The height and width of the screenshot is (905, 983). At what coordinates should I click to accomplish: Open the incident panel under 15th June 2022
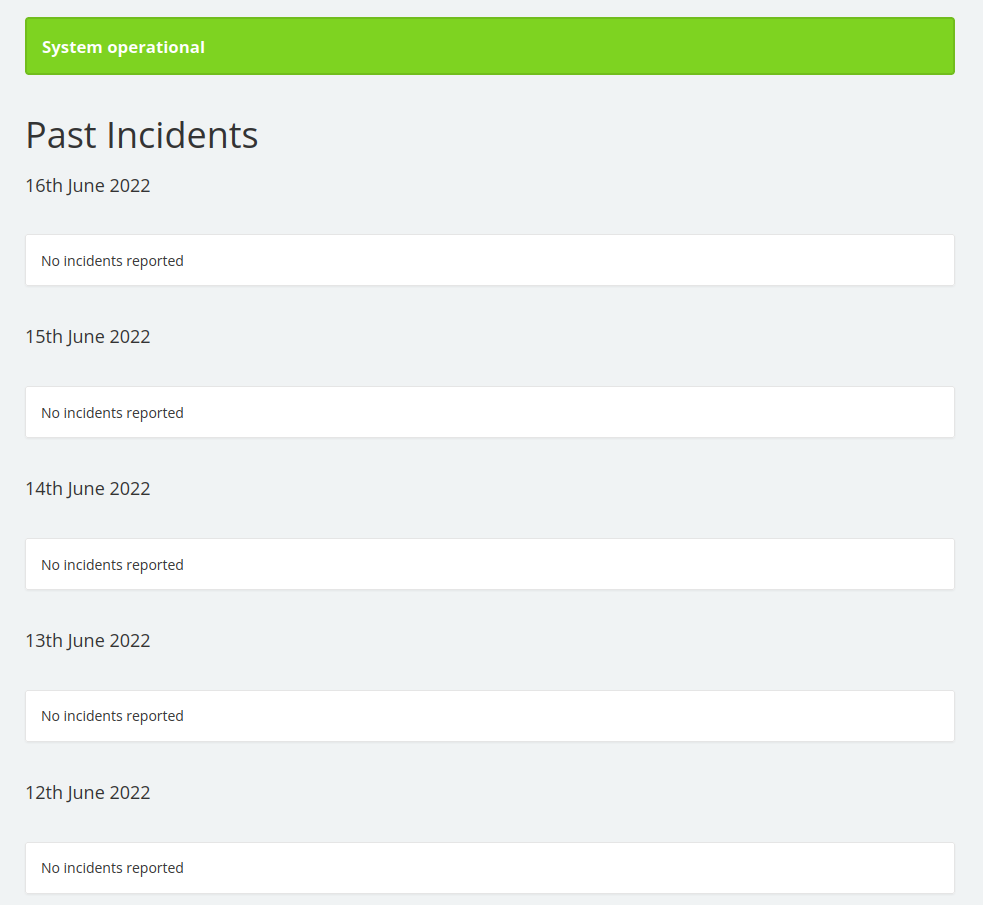[490, 412]
